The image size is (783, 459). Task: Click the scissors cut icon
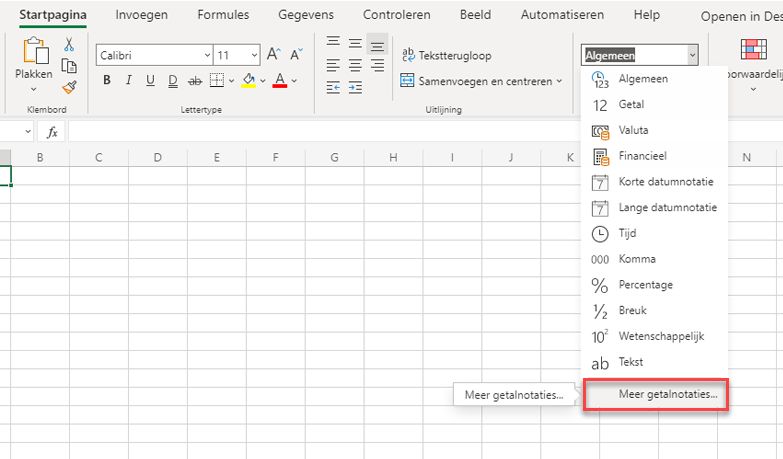(69, 44)
